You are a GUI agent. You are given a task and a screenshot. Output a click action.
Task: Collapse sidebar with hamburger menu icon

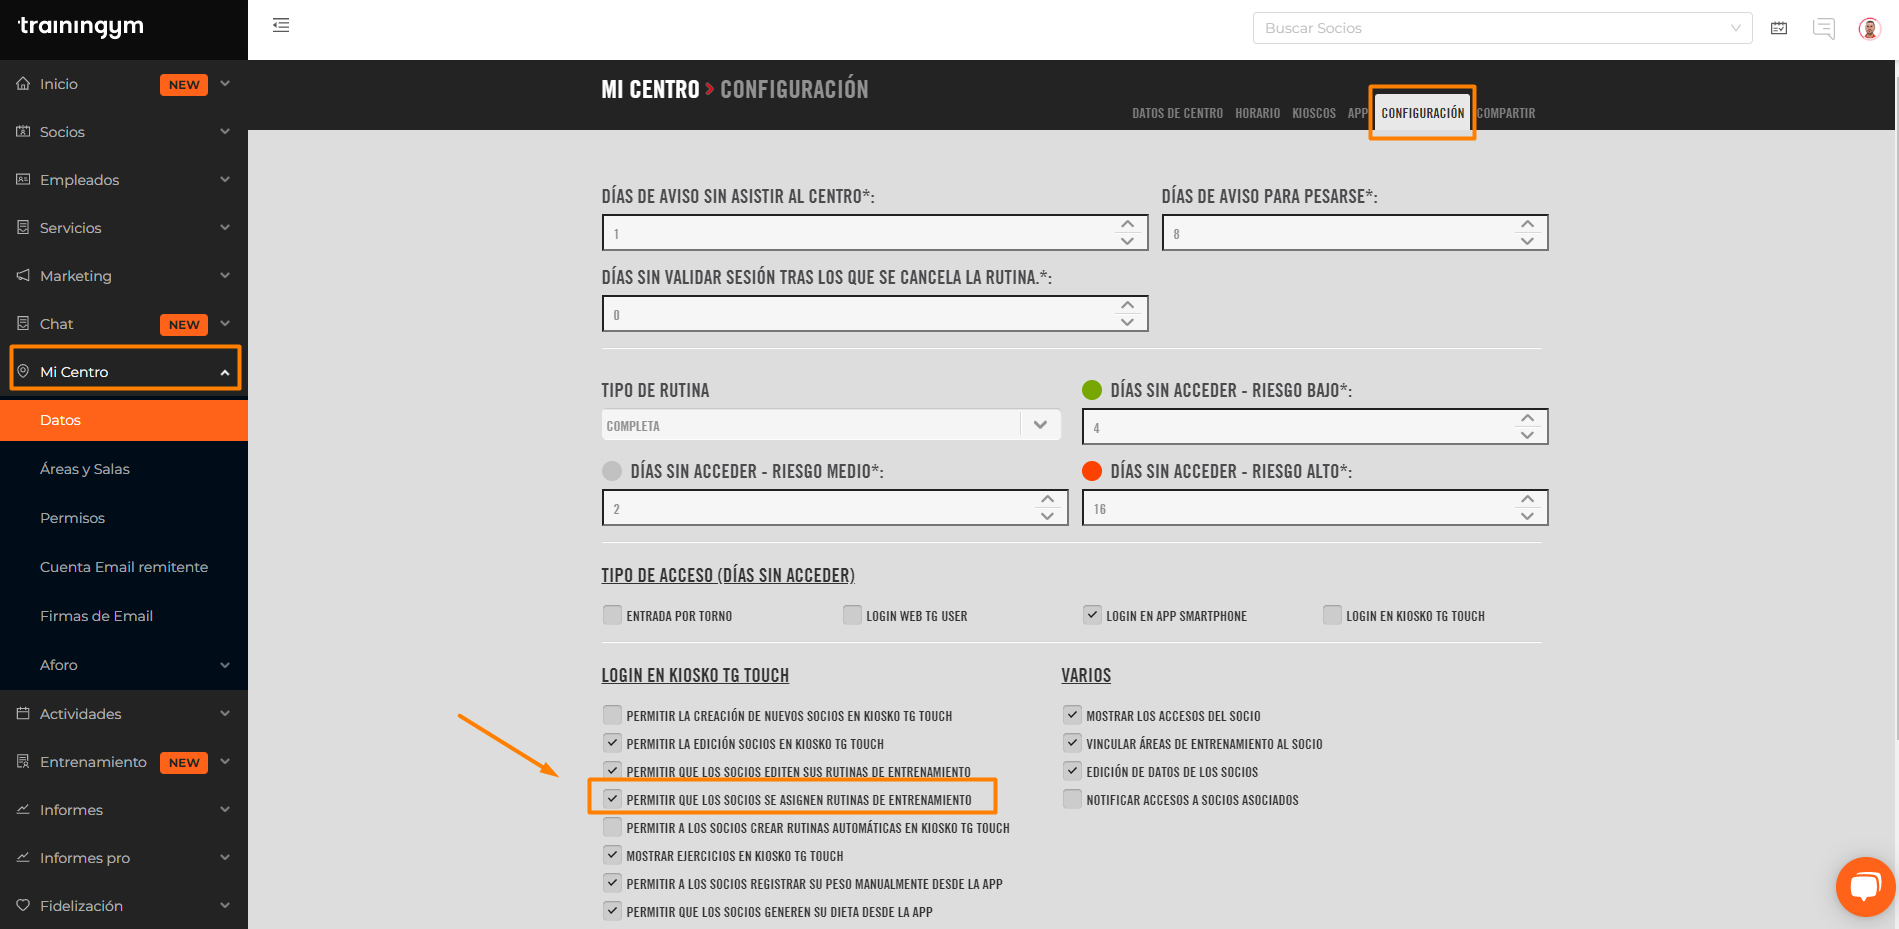[281, 25]
